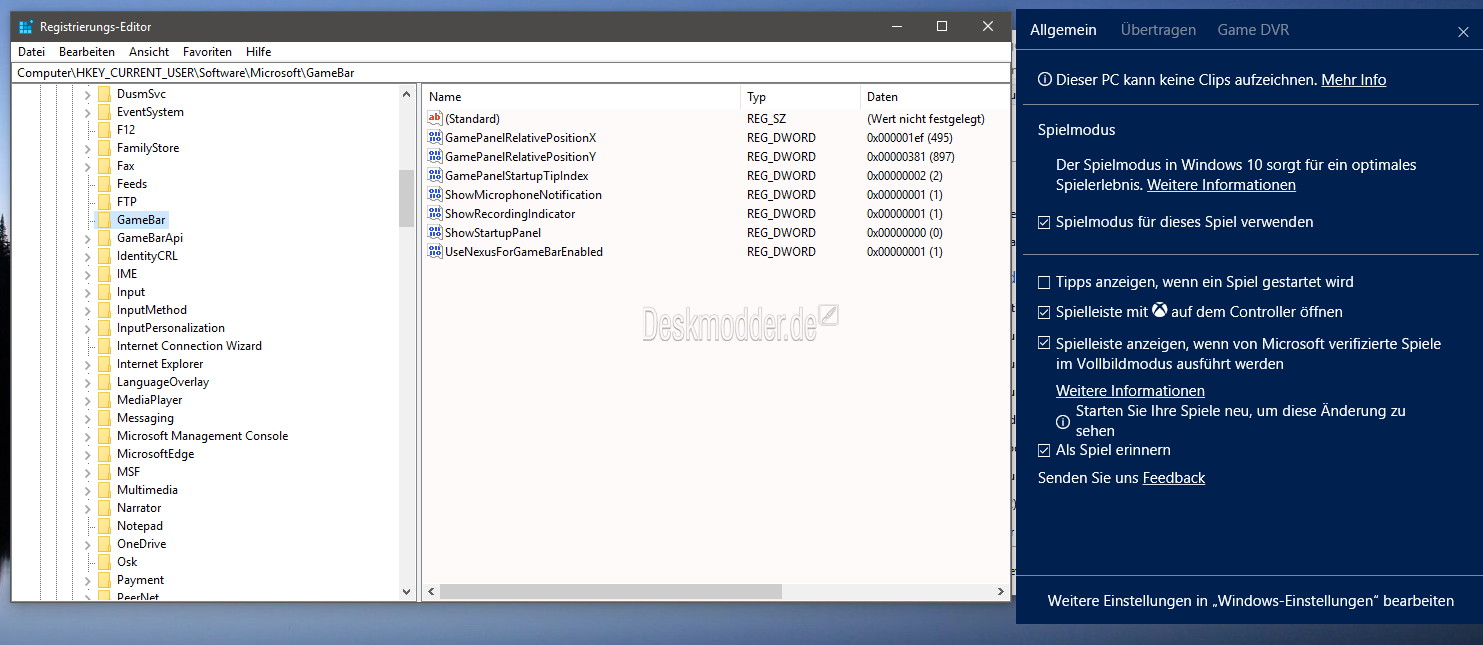Viewport: 1483px width, 645px height.
Task: Expand the IdentityCRL registry key
Action: 87,256
